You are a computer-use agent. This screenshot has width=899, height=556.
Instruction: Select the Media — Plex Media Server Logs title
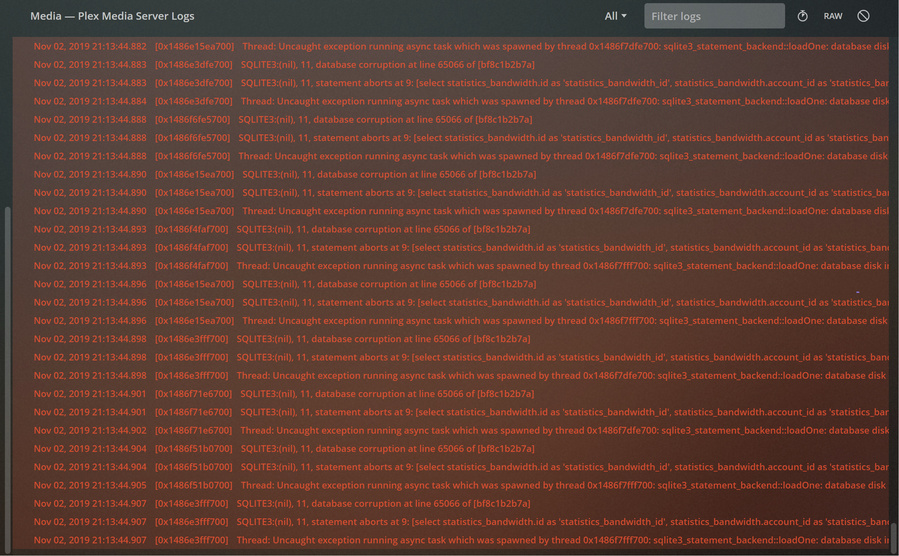pyautogui.click(x=112, y=16)
